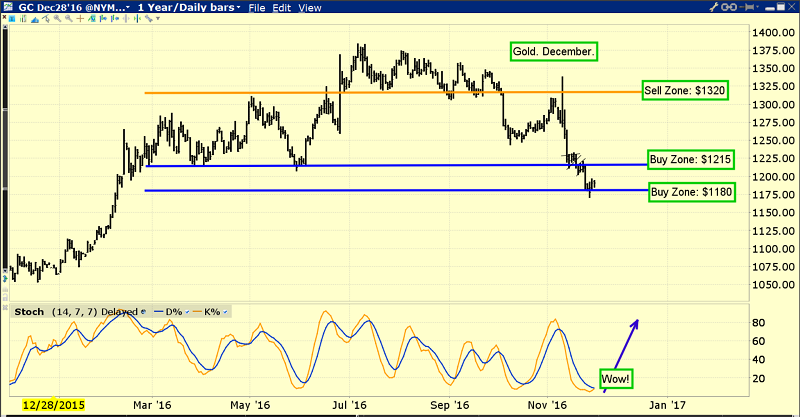
Task: Click the chain link window-grouping icon
Action: [729, 7]
